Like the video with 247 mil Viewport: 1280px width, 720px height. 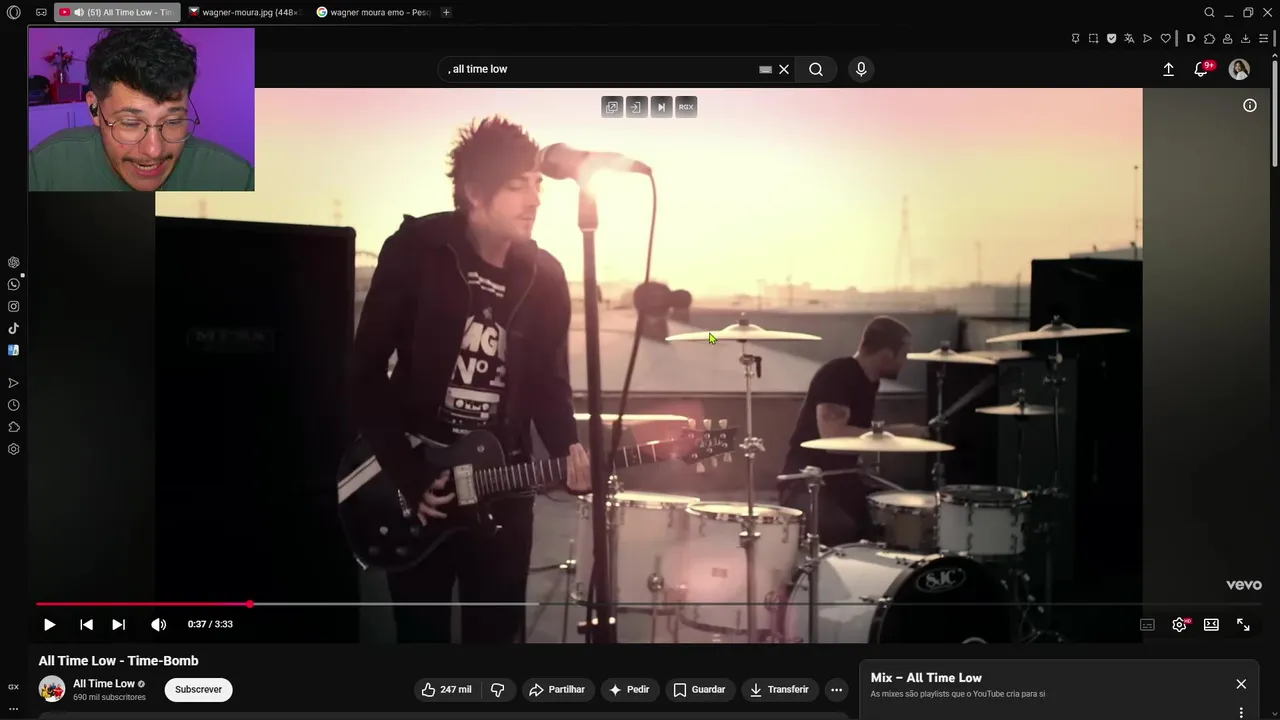tap(446, 689)
